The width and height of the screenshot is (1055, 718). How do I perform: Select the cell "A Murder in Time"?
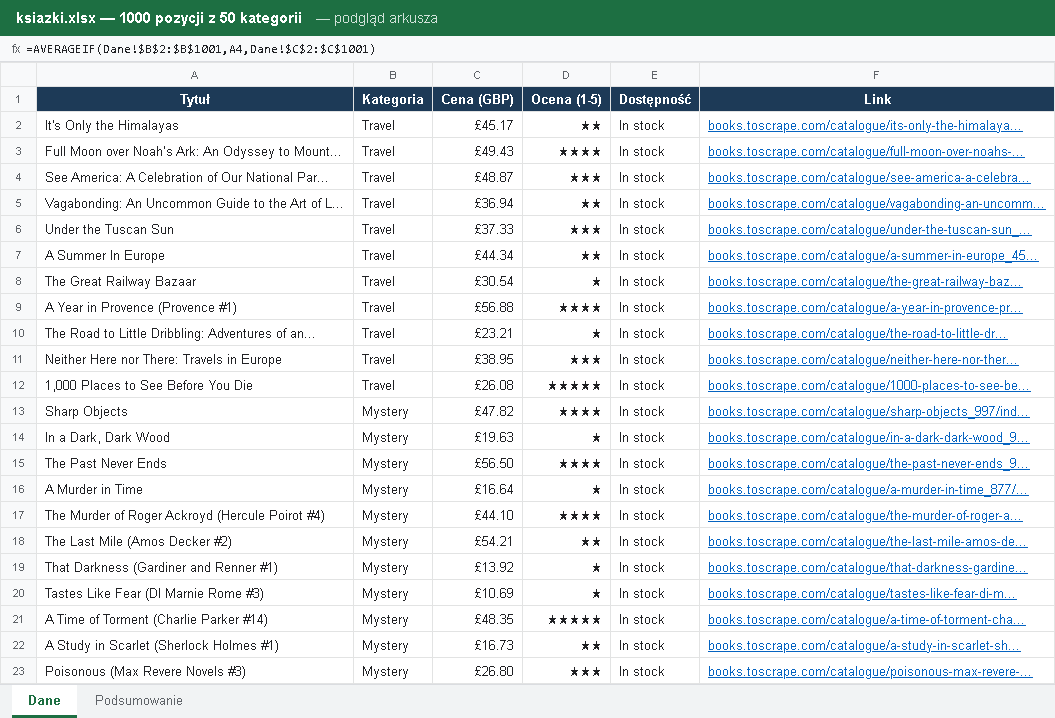click(x=195, y=490)
